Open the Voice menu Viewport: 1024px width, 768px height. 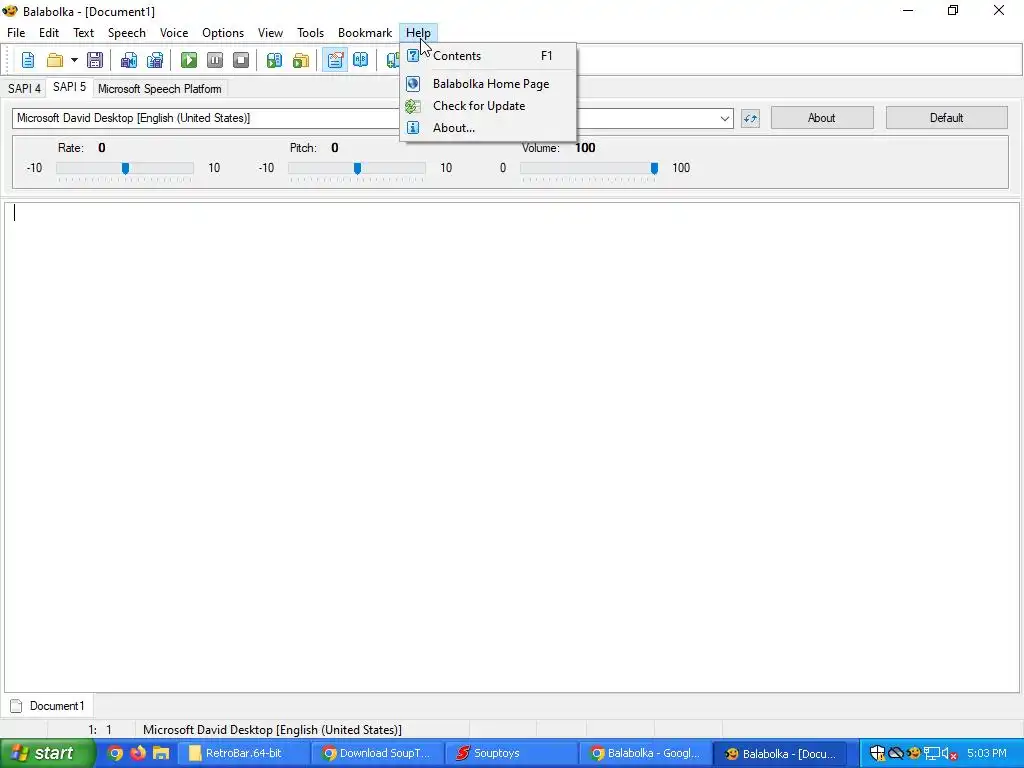tap(174, 33)
